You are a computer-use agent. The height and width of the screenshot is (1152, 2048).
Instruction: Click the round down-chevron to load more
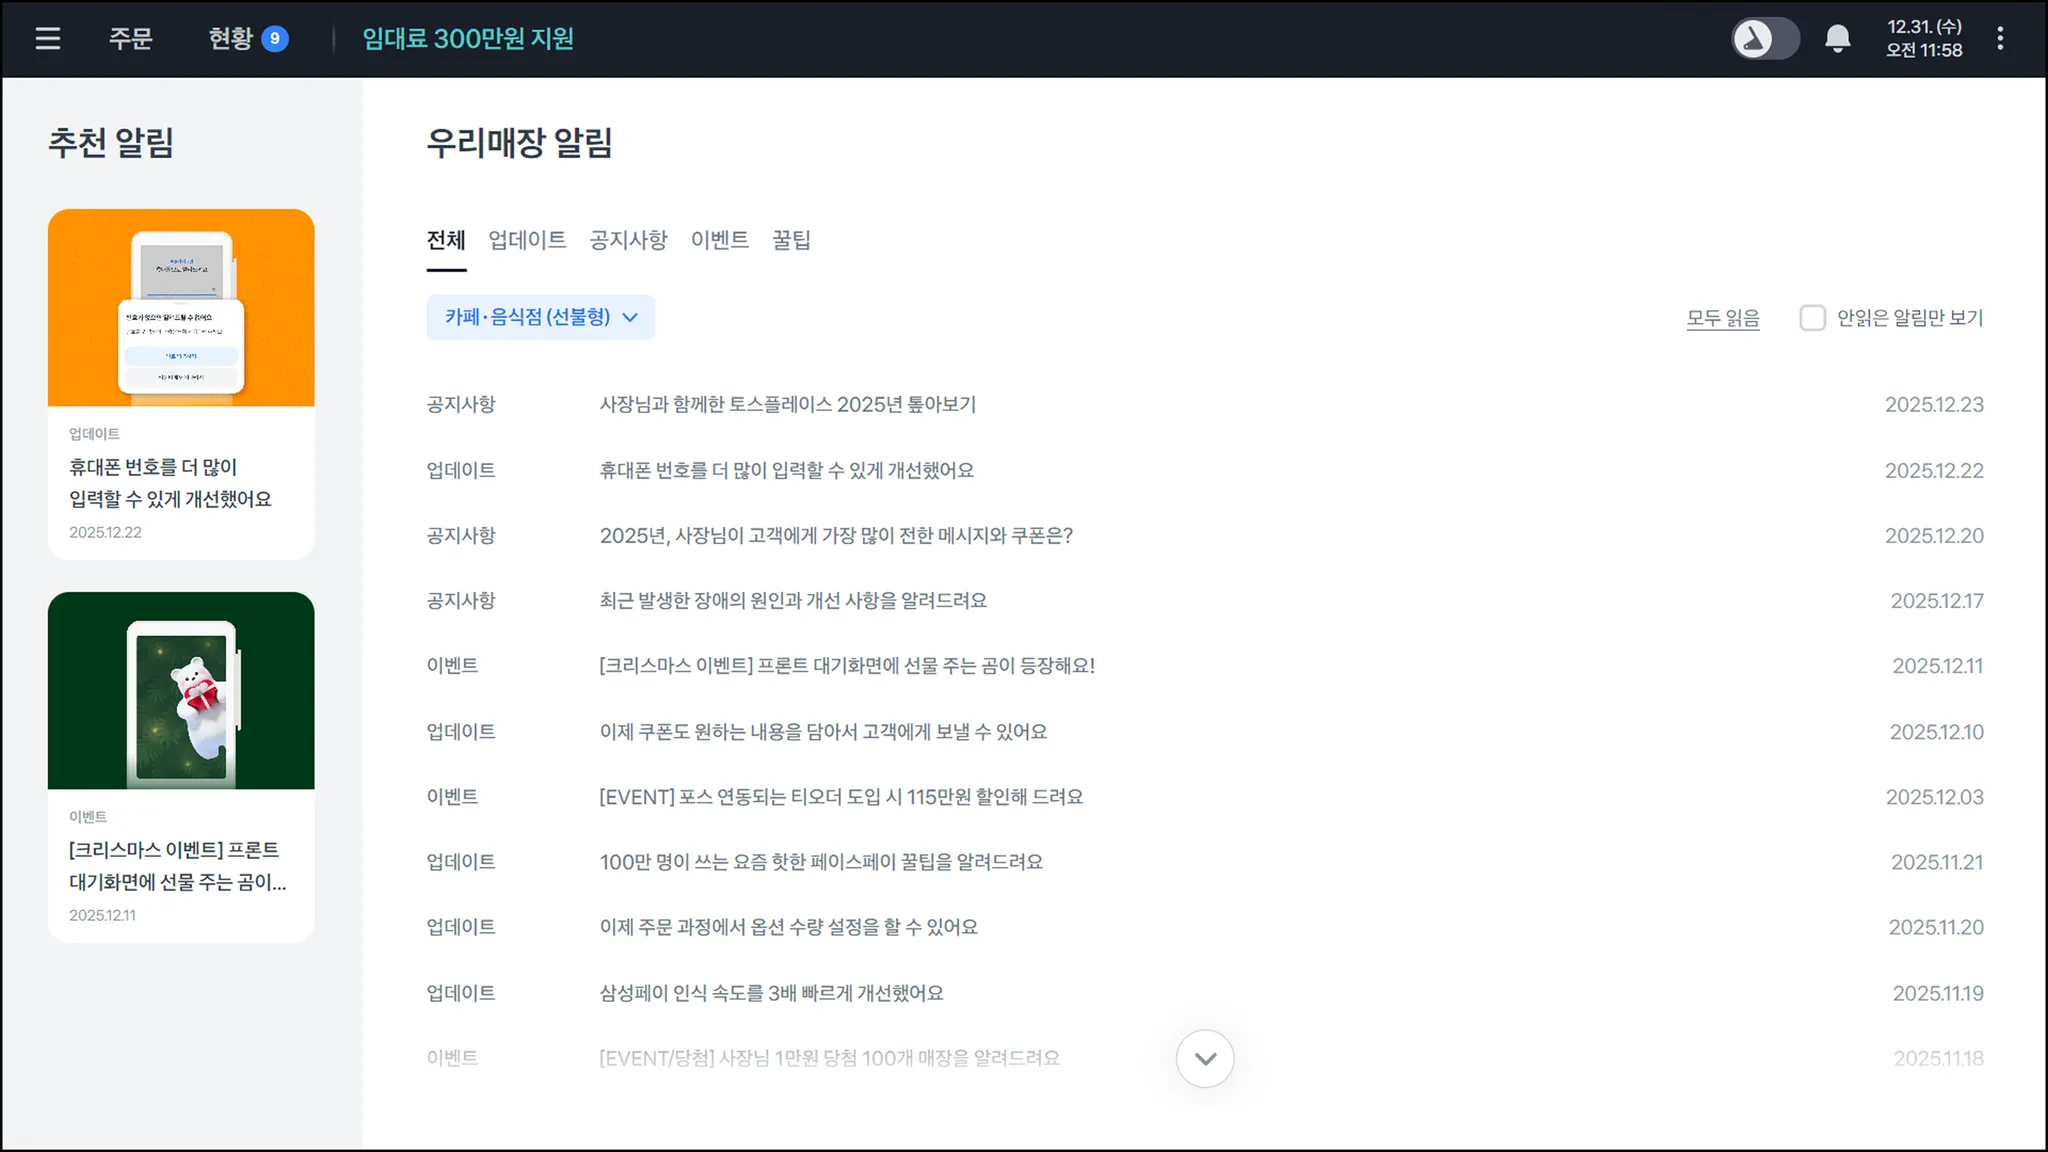tap(1204, 1058)
